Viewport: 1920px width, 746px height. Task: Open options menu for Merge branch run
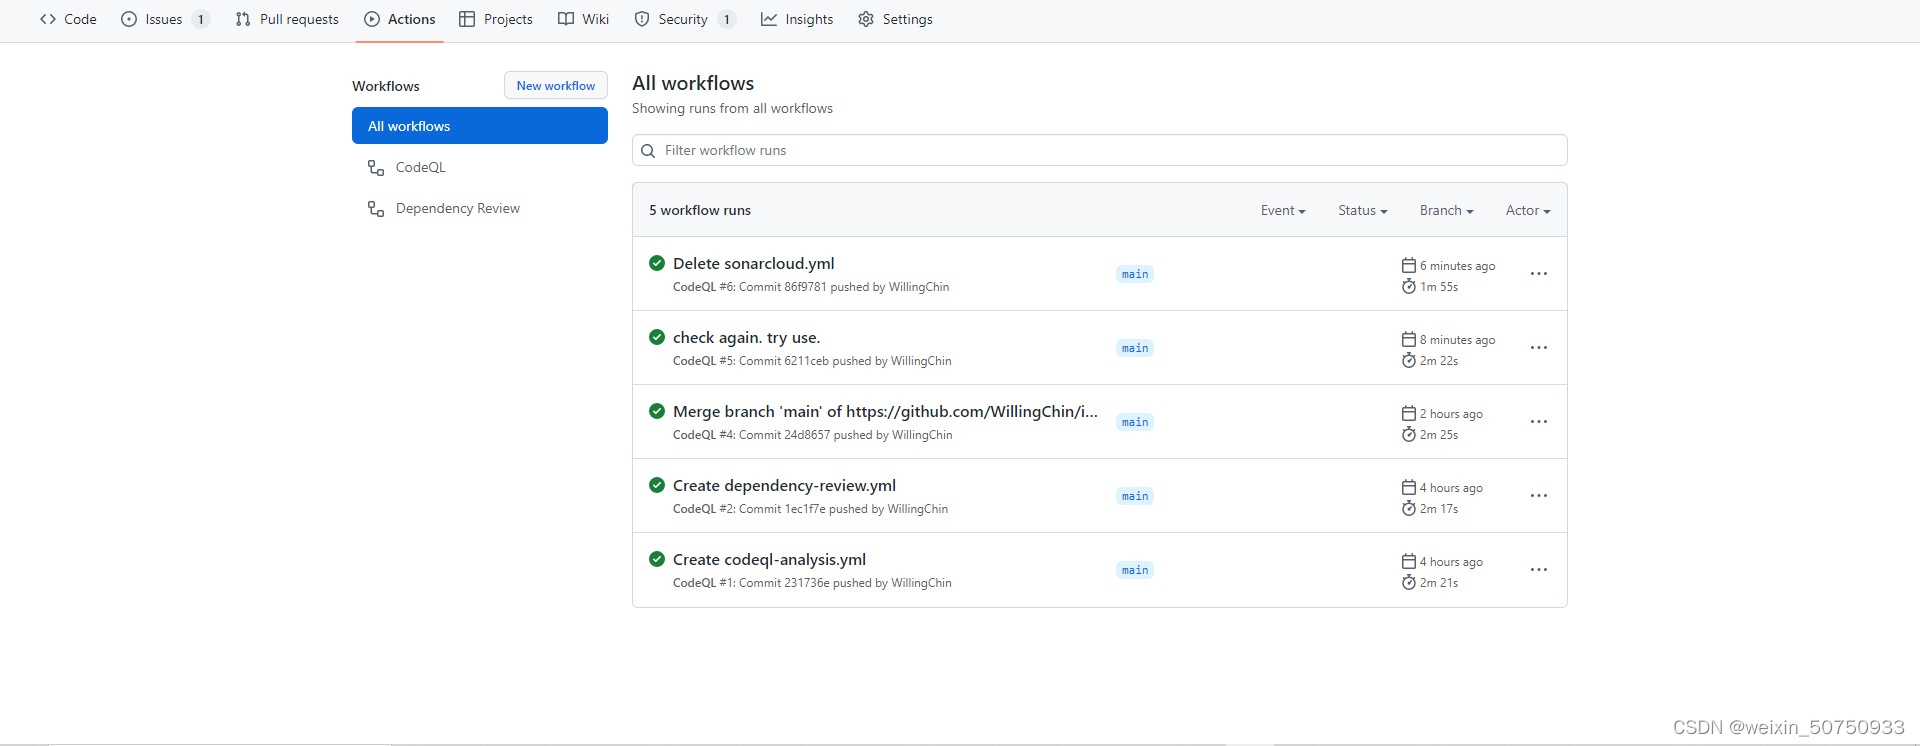click(1539, 422)
